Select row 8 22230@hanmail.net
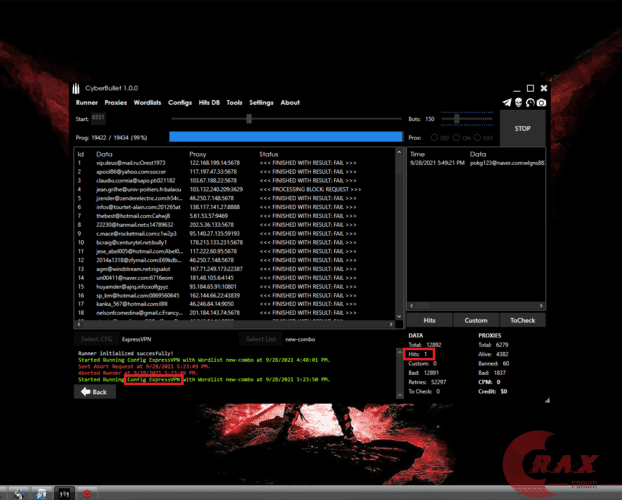 click(236, 225)
